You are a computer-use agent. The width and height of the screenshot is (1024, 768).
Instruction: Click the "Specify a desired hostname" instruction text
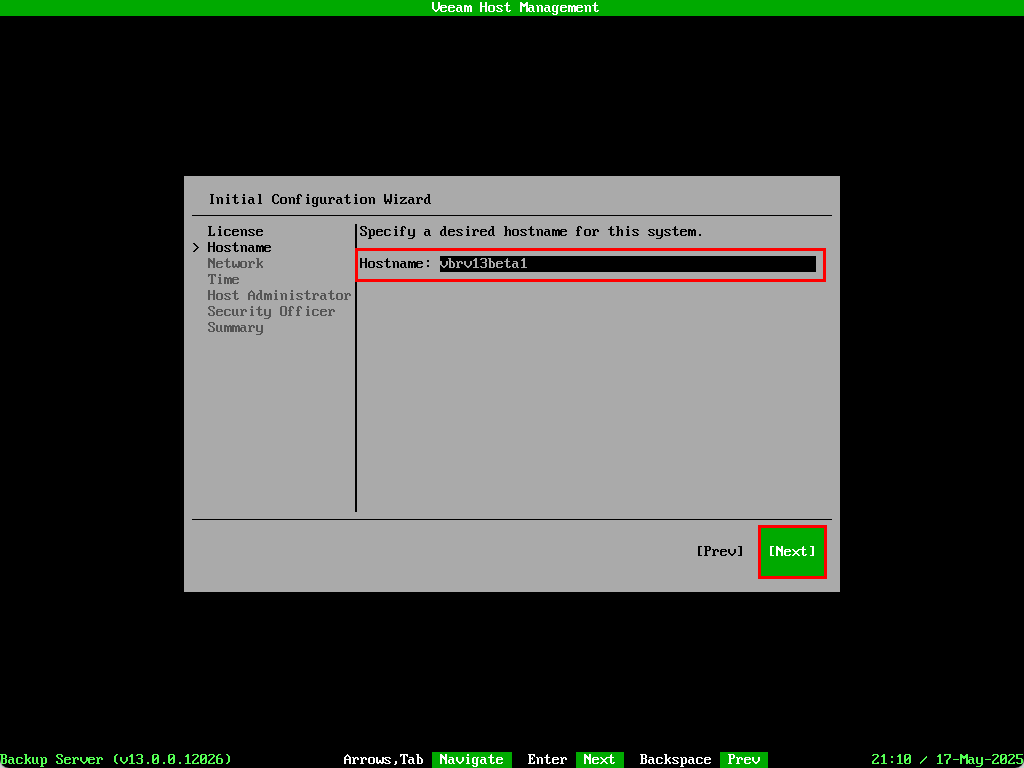click(531, 231)
